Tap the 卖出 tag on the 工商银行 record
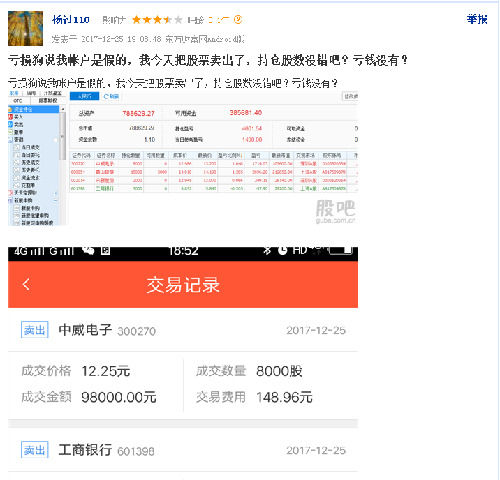500x480 pixels. click(x=35, y=450)
